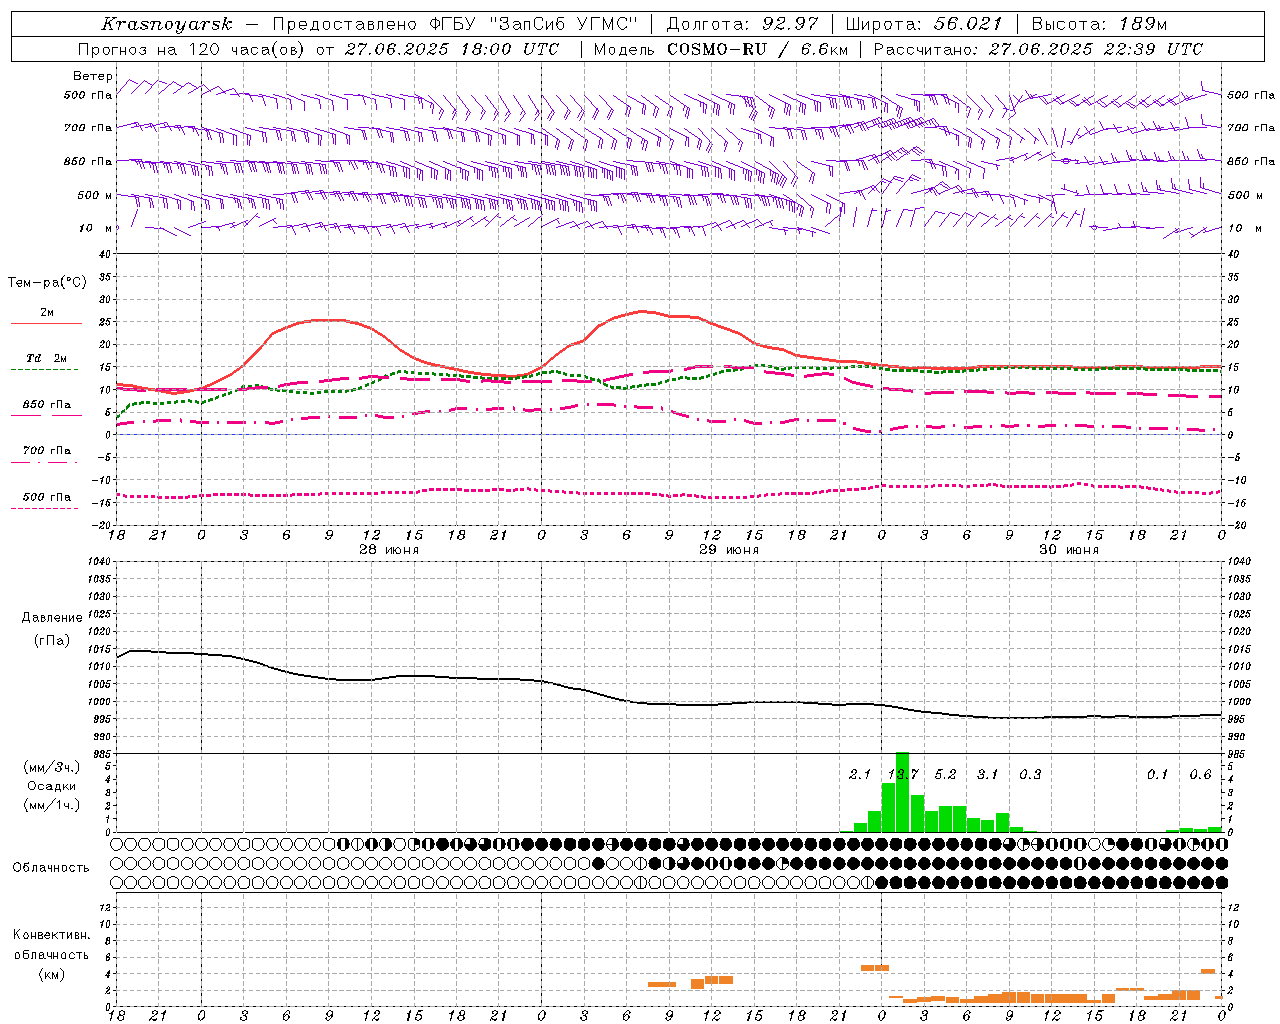
Task: Click the '28 июня' date label
Action: 389,550
